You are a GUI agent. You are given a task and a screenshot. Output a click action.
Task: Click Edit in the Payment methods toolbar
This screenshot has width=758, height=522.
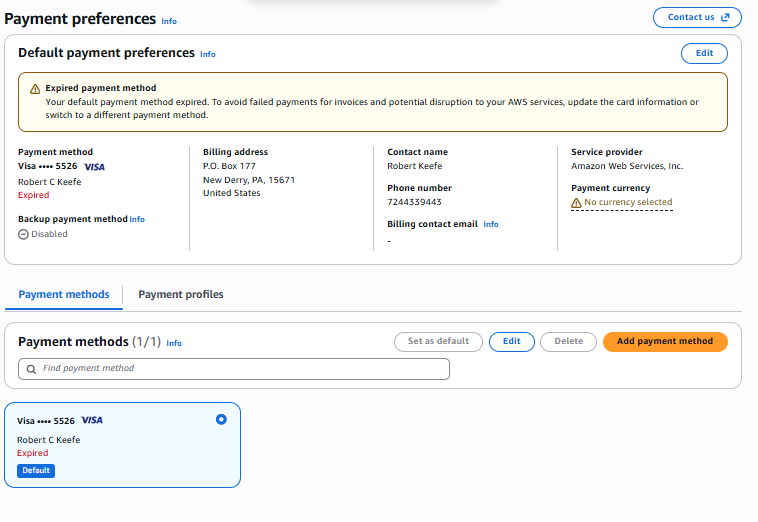511,342
